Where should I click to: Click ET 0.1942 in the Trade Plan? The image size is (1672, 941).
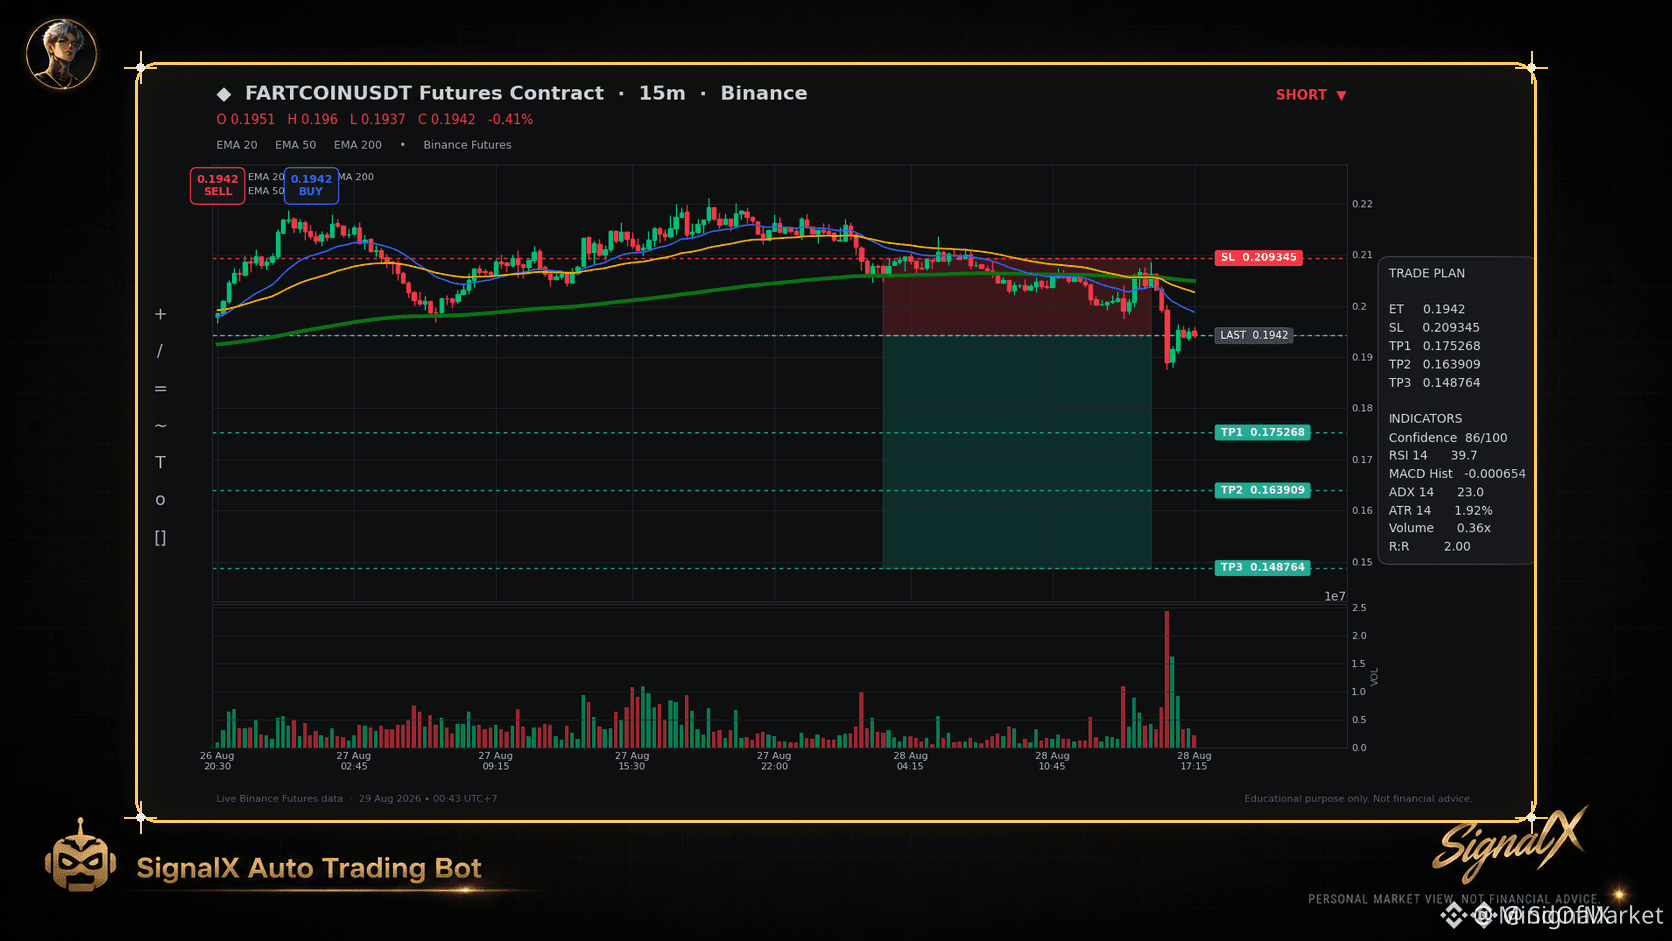pos(1427,309)
